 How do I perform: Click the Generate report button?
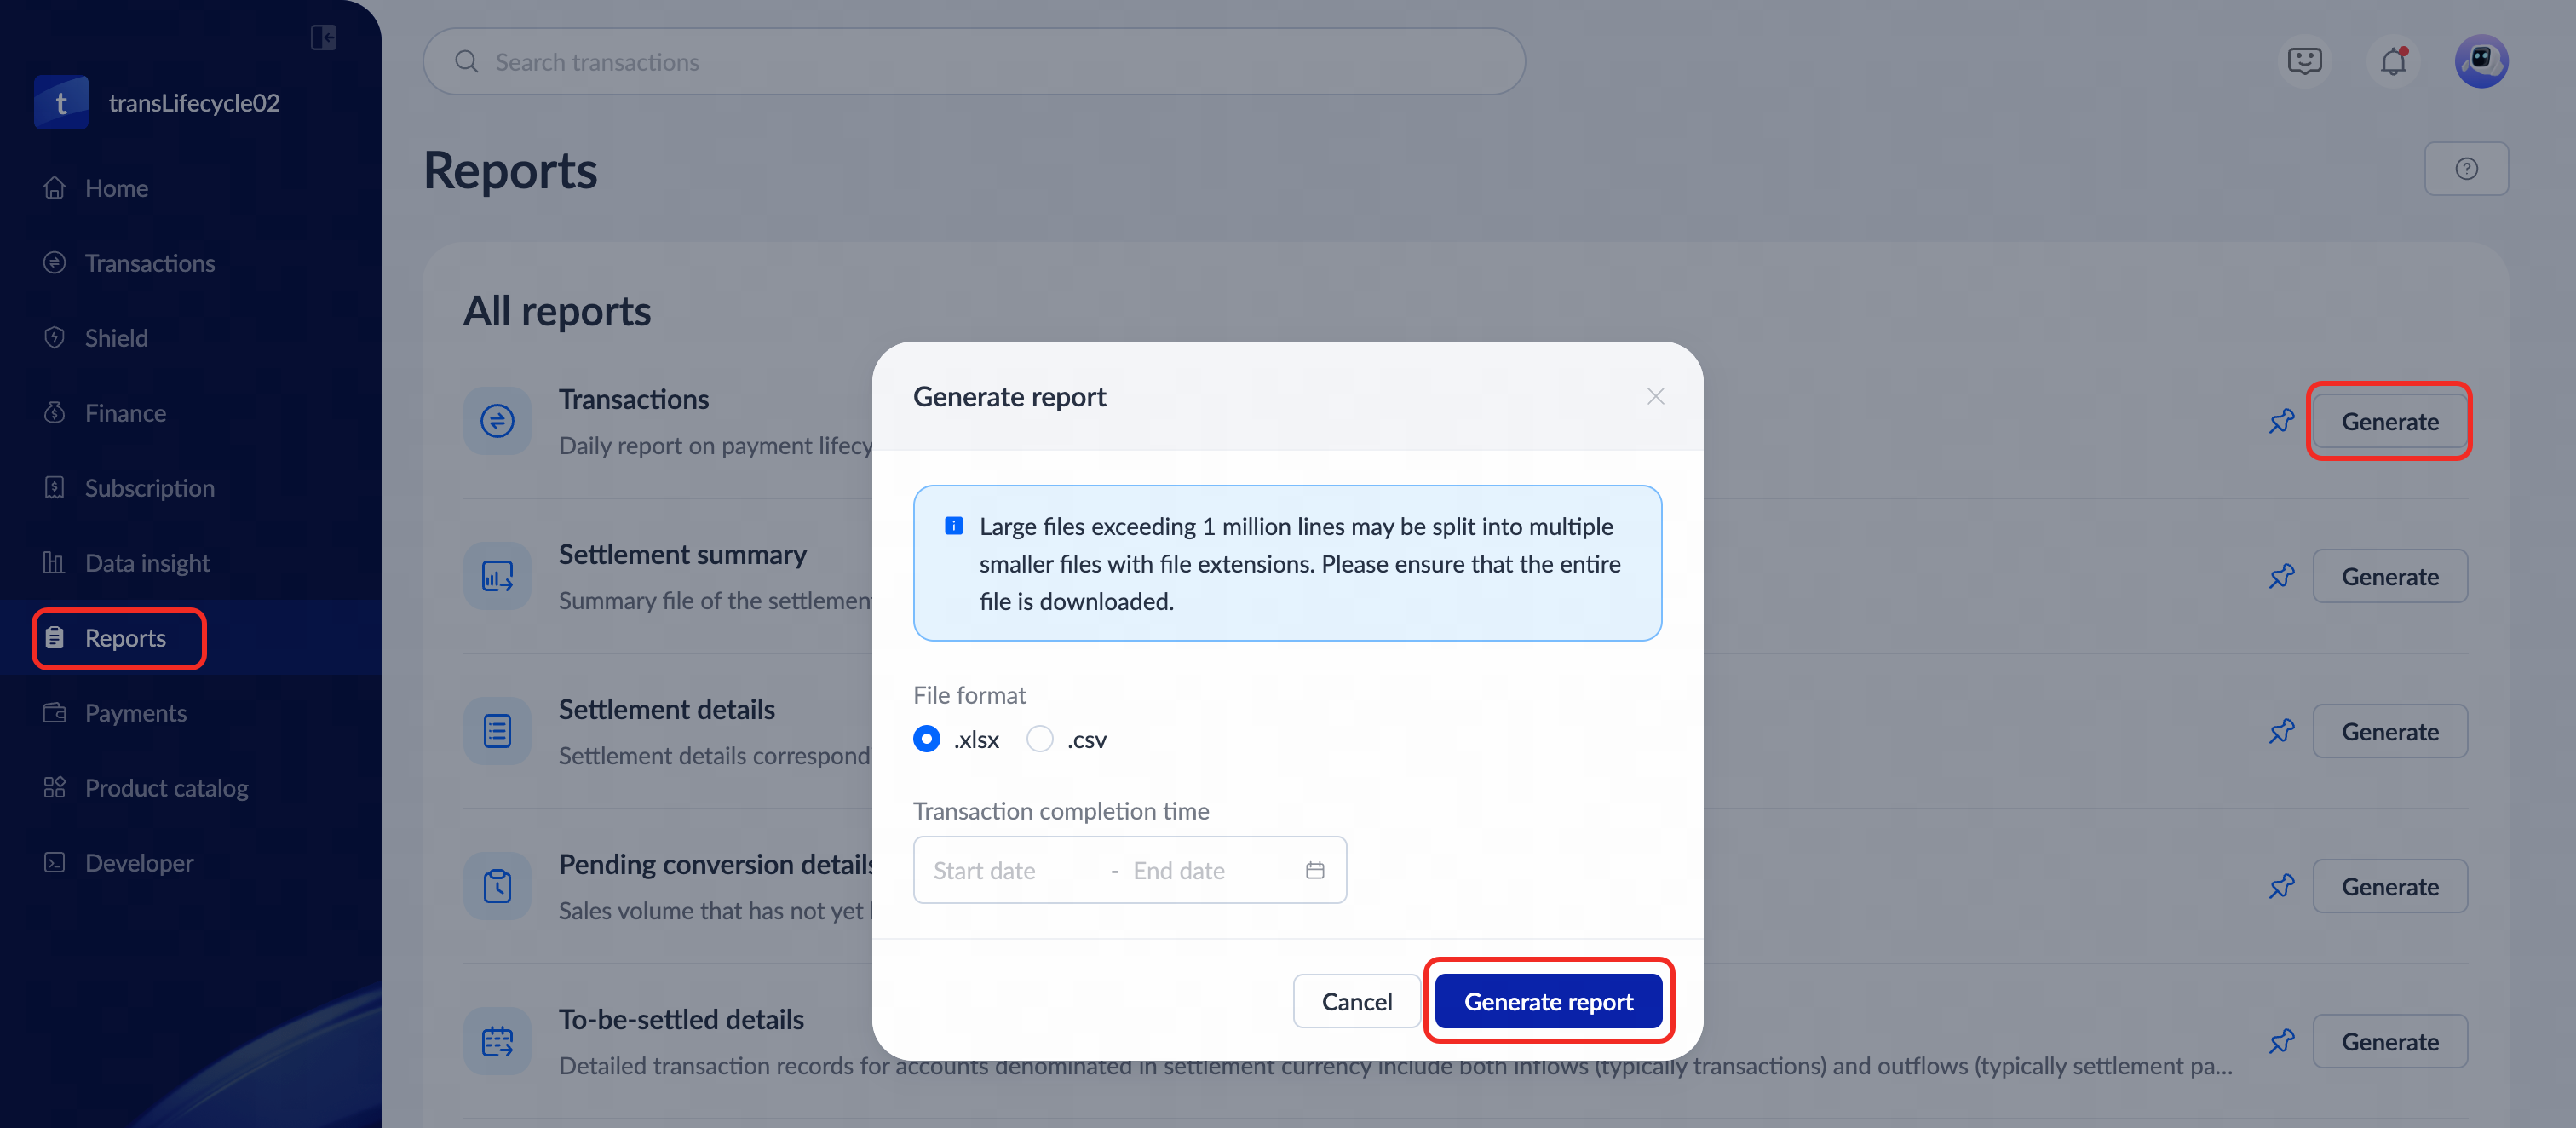pos(1548,1001)
